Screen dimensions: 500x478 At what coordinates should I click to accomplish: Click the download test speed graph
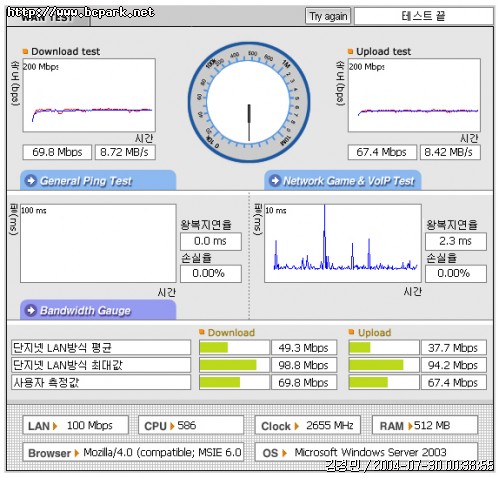click(x=89, y=95)
